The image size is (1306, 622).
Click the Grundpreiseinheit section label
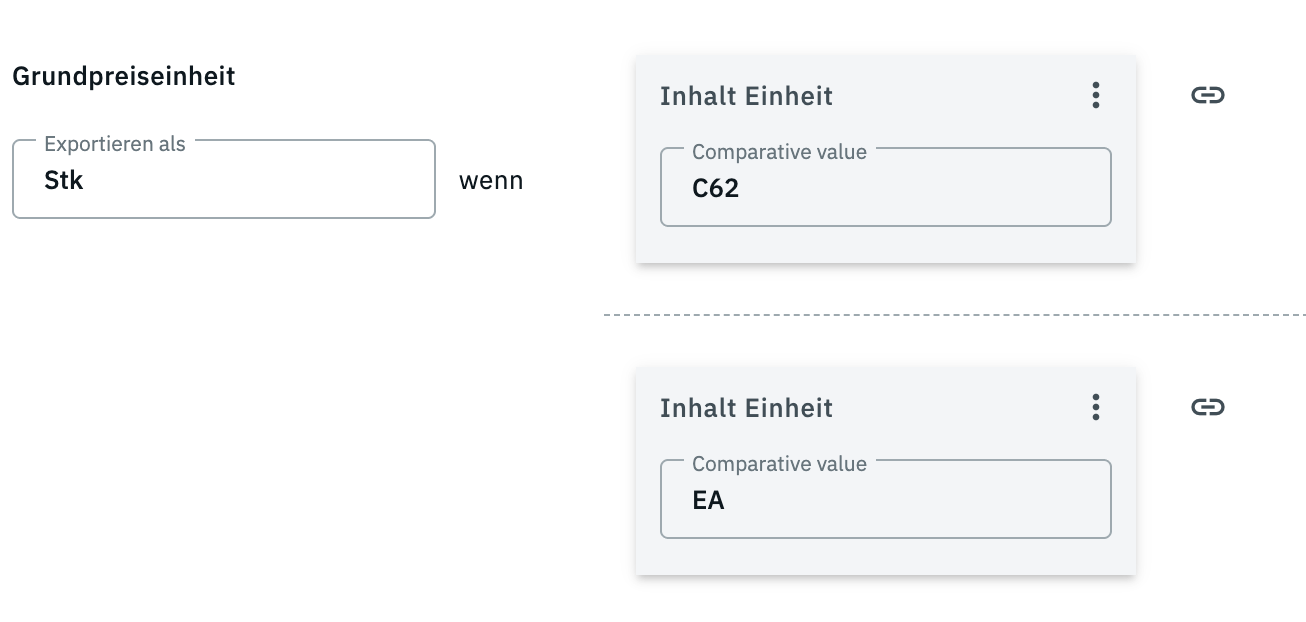tap(123, 76)
